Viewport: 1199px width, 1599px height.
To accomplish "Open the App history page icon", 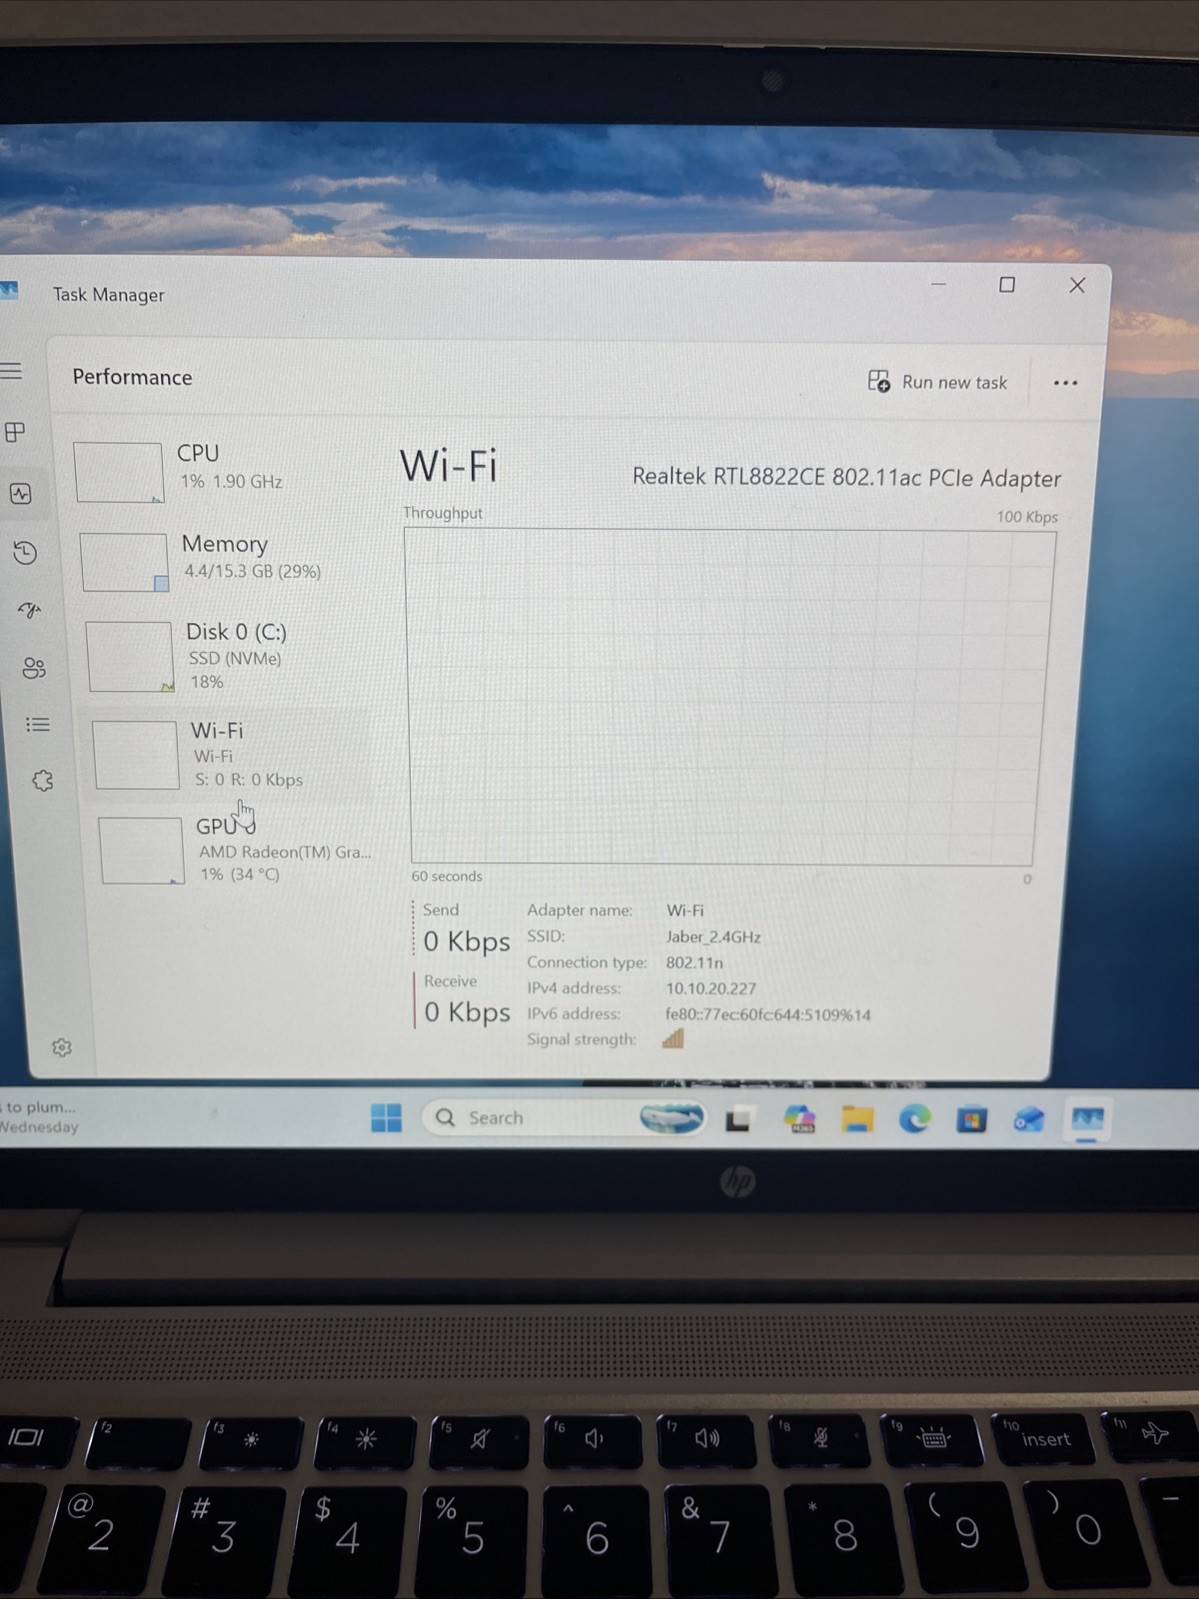I will pyautogui.click(x=25, y=552).
